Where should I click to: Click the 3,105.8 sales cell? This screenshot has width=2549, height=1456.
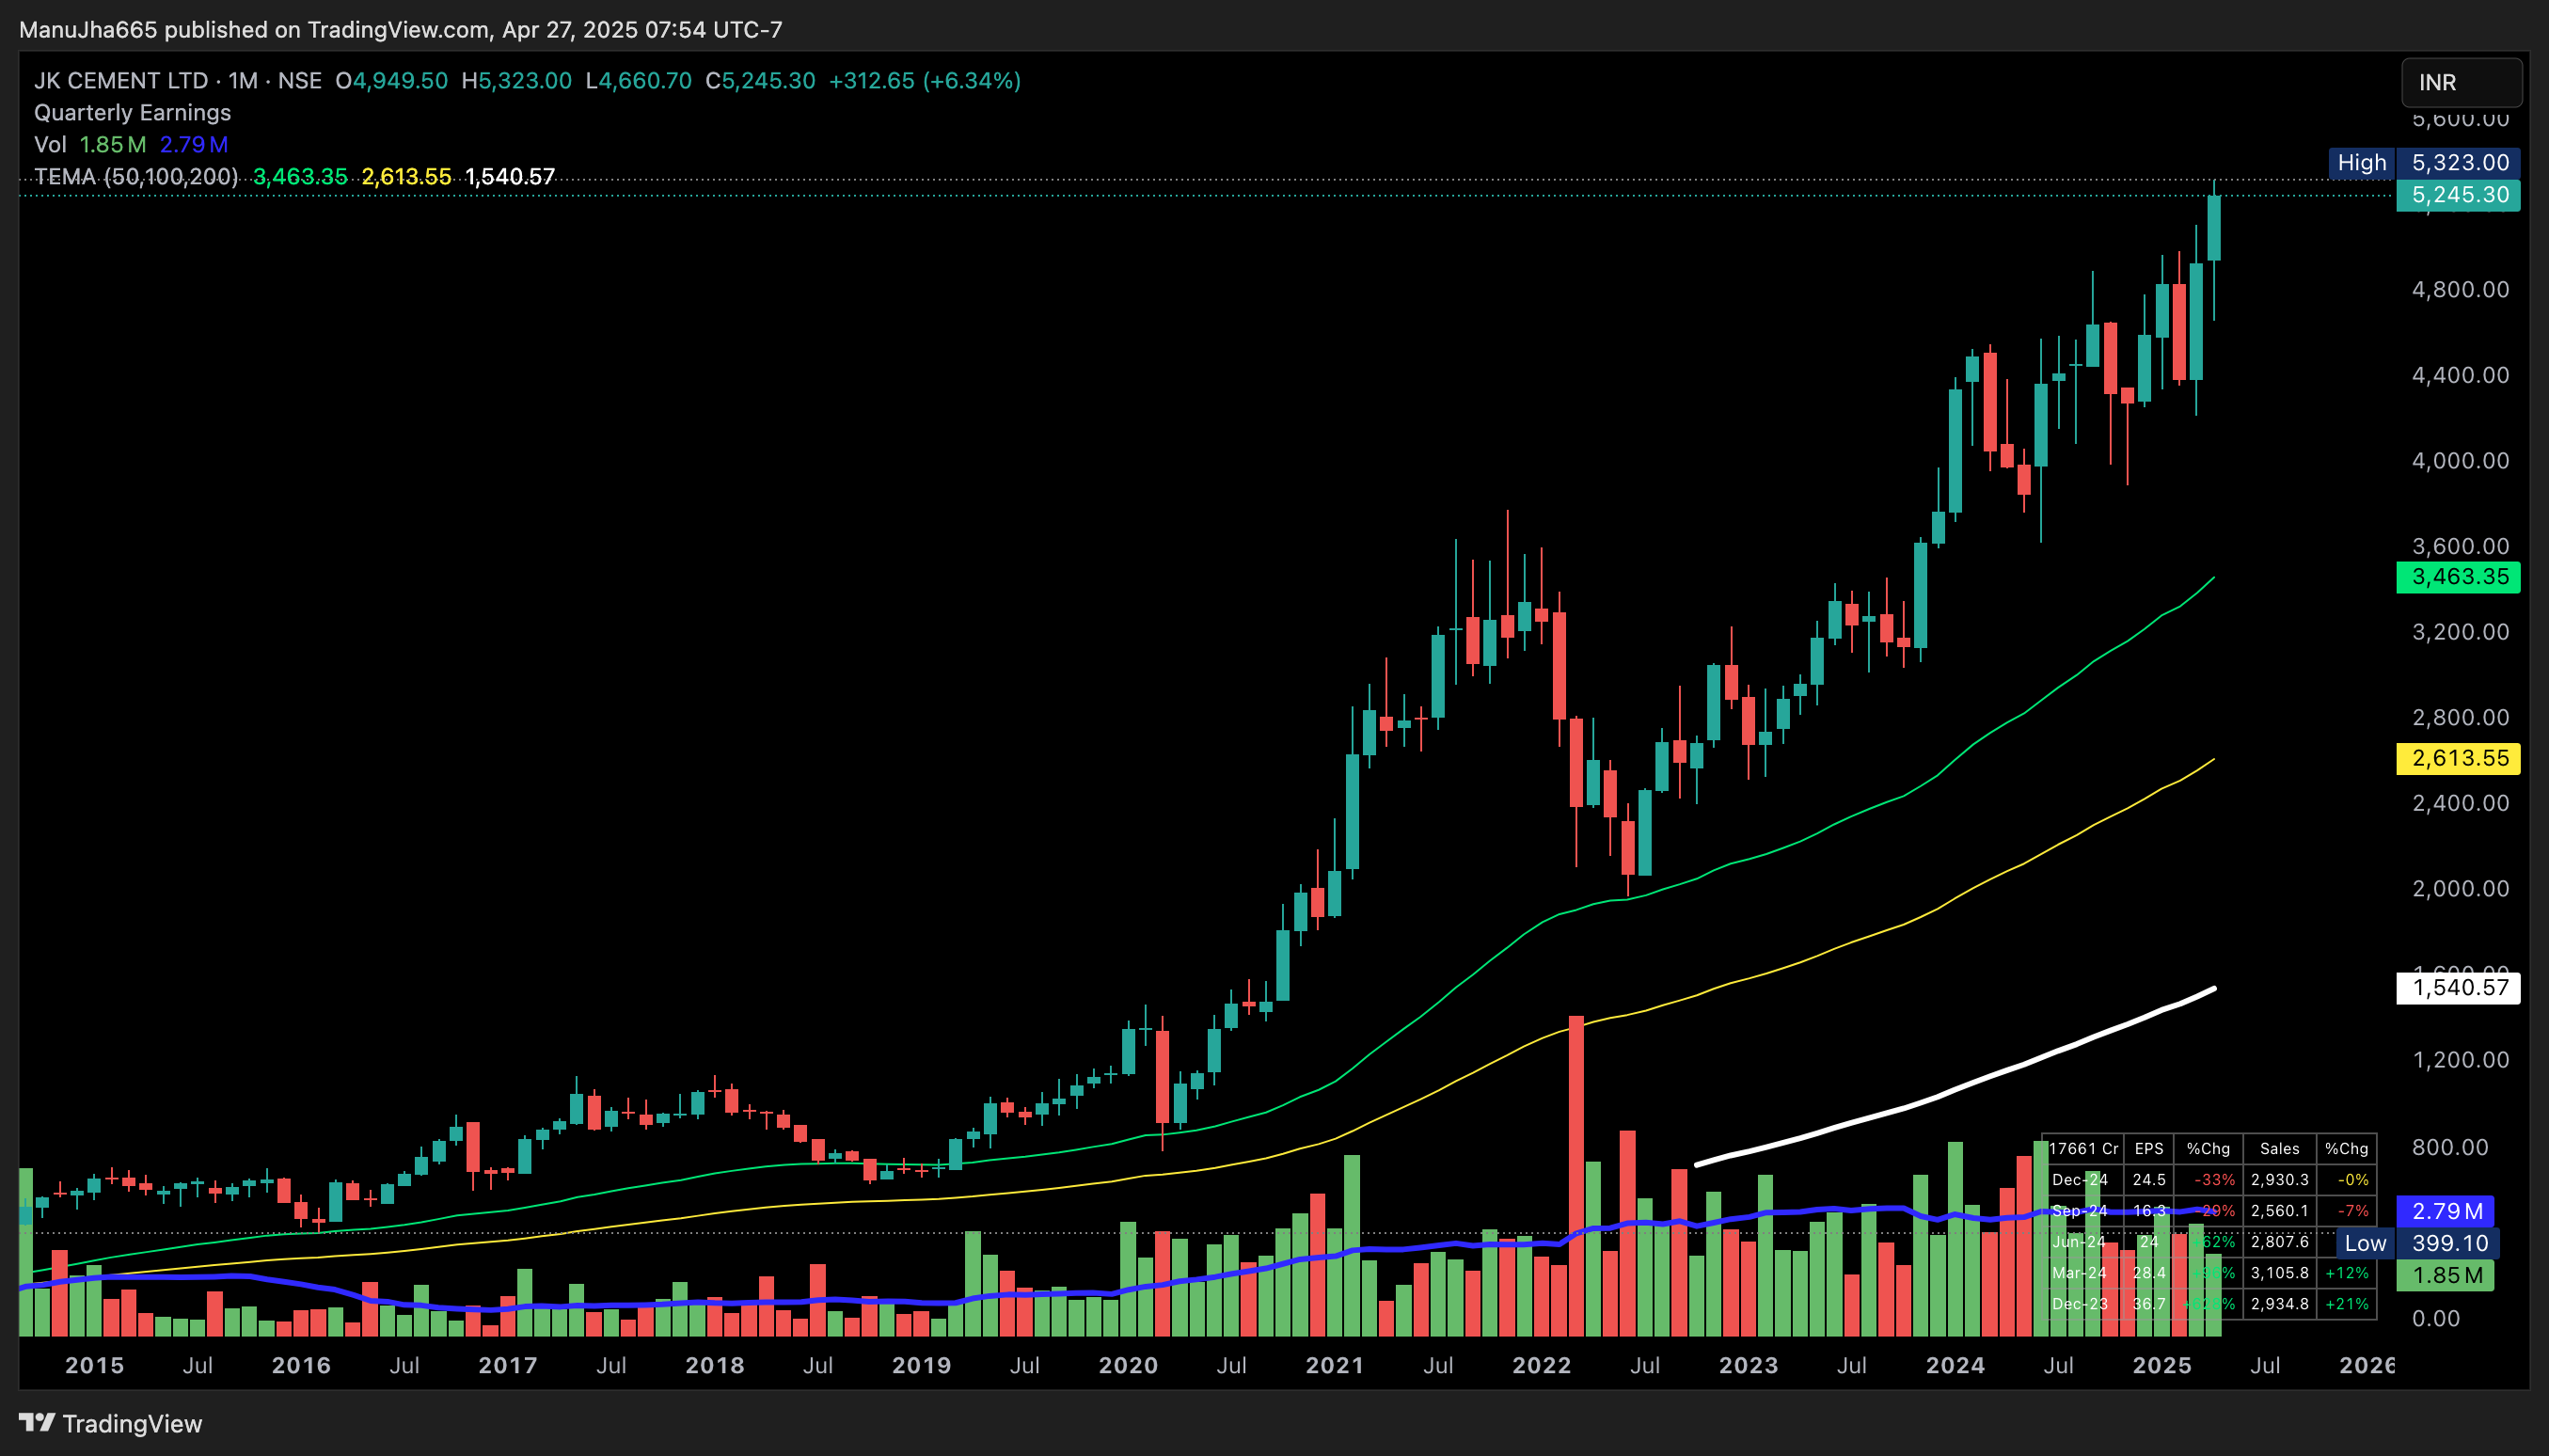click(2280, 1273)
